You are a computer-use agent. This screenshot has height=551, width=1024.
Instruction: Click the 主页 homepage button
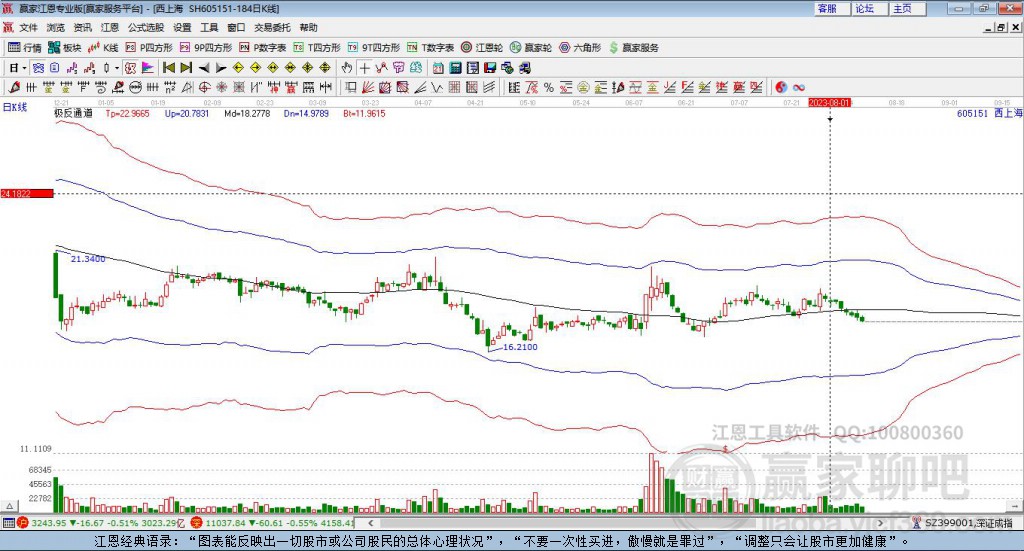907,8
